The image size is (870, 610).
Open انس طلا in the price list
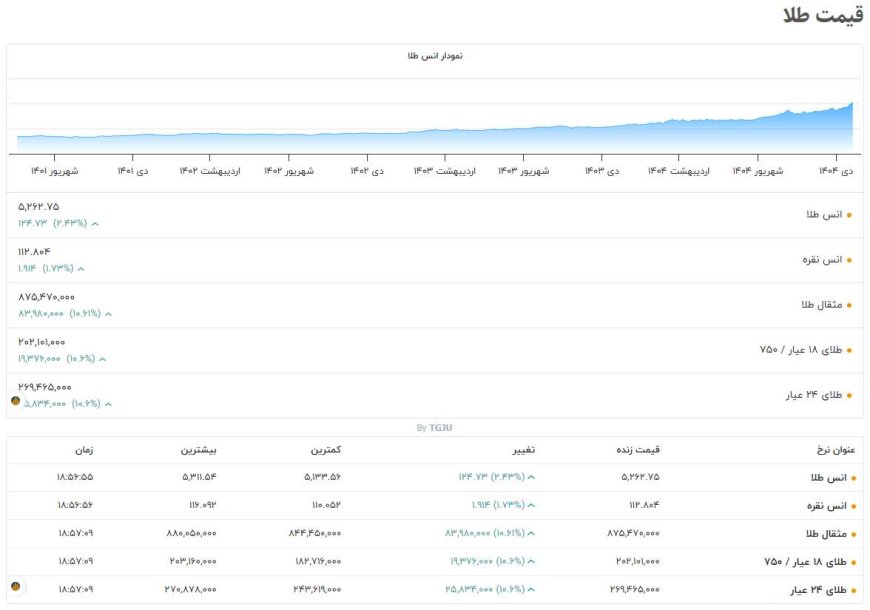(825, 215)
